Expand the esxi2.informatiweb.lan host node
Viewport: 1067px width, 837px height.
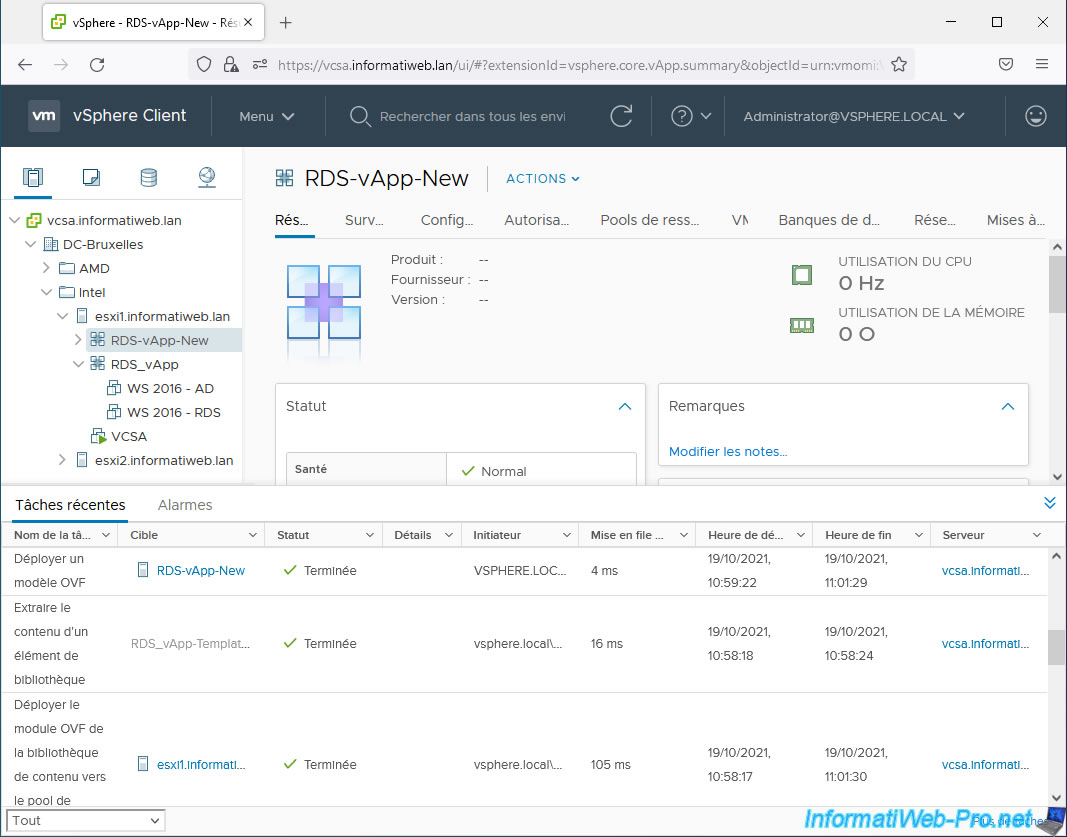click(62, 460)
